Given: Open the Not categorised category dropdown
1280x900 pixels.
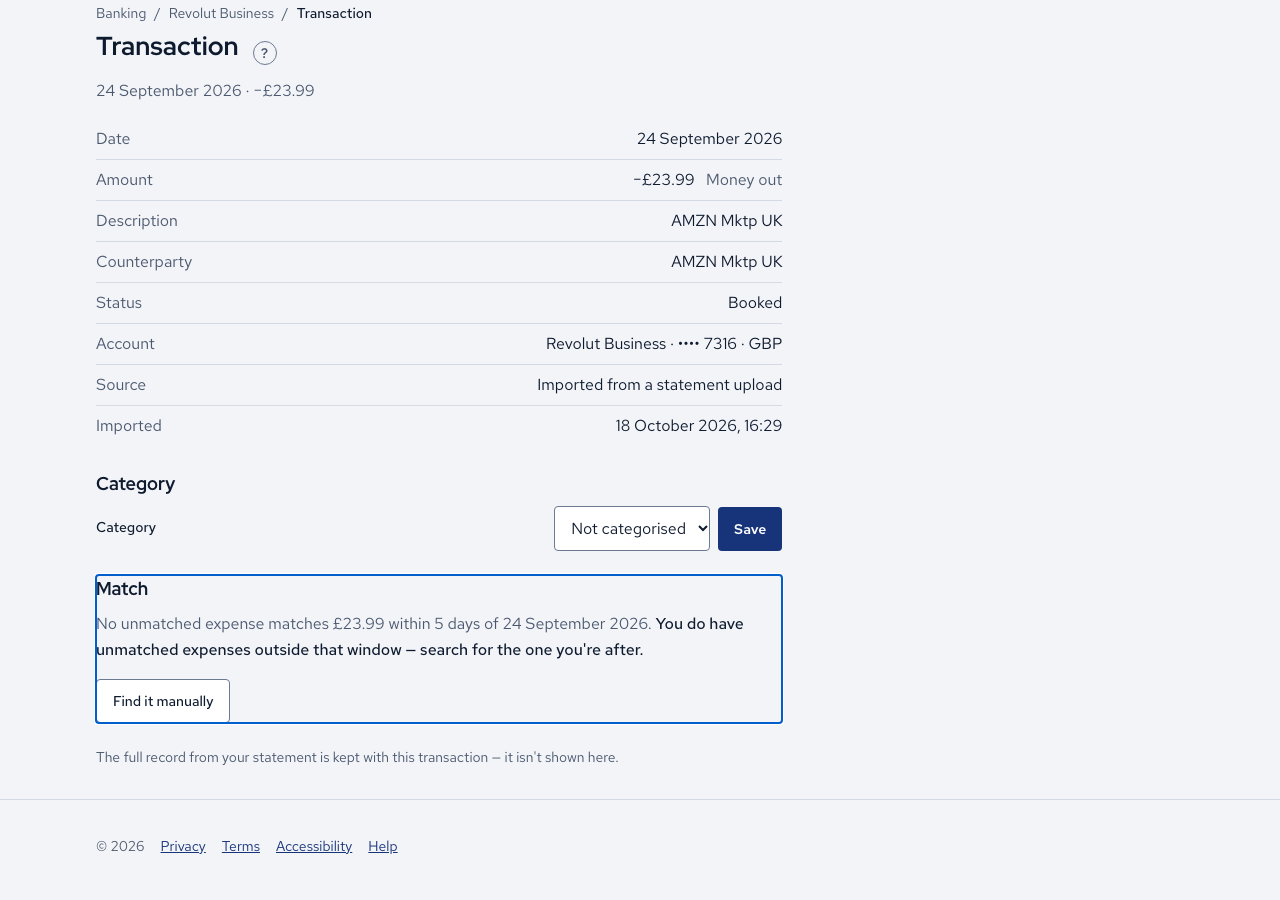Looking at the screenshot, I should coord(632,528).
